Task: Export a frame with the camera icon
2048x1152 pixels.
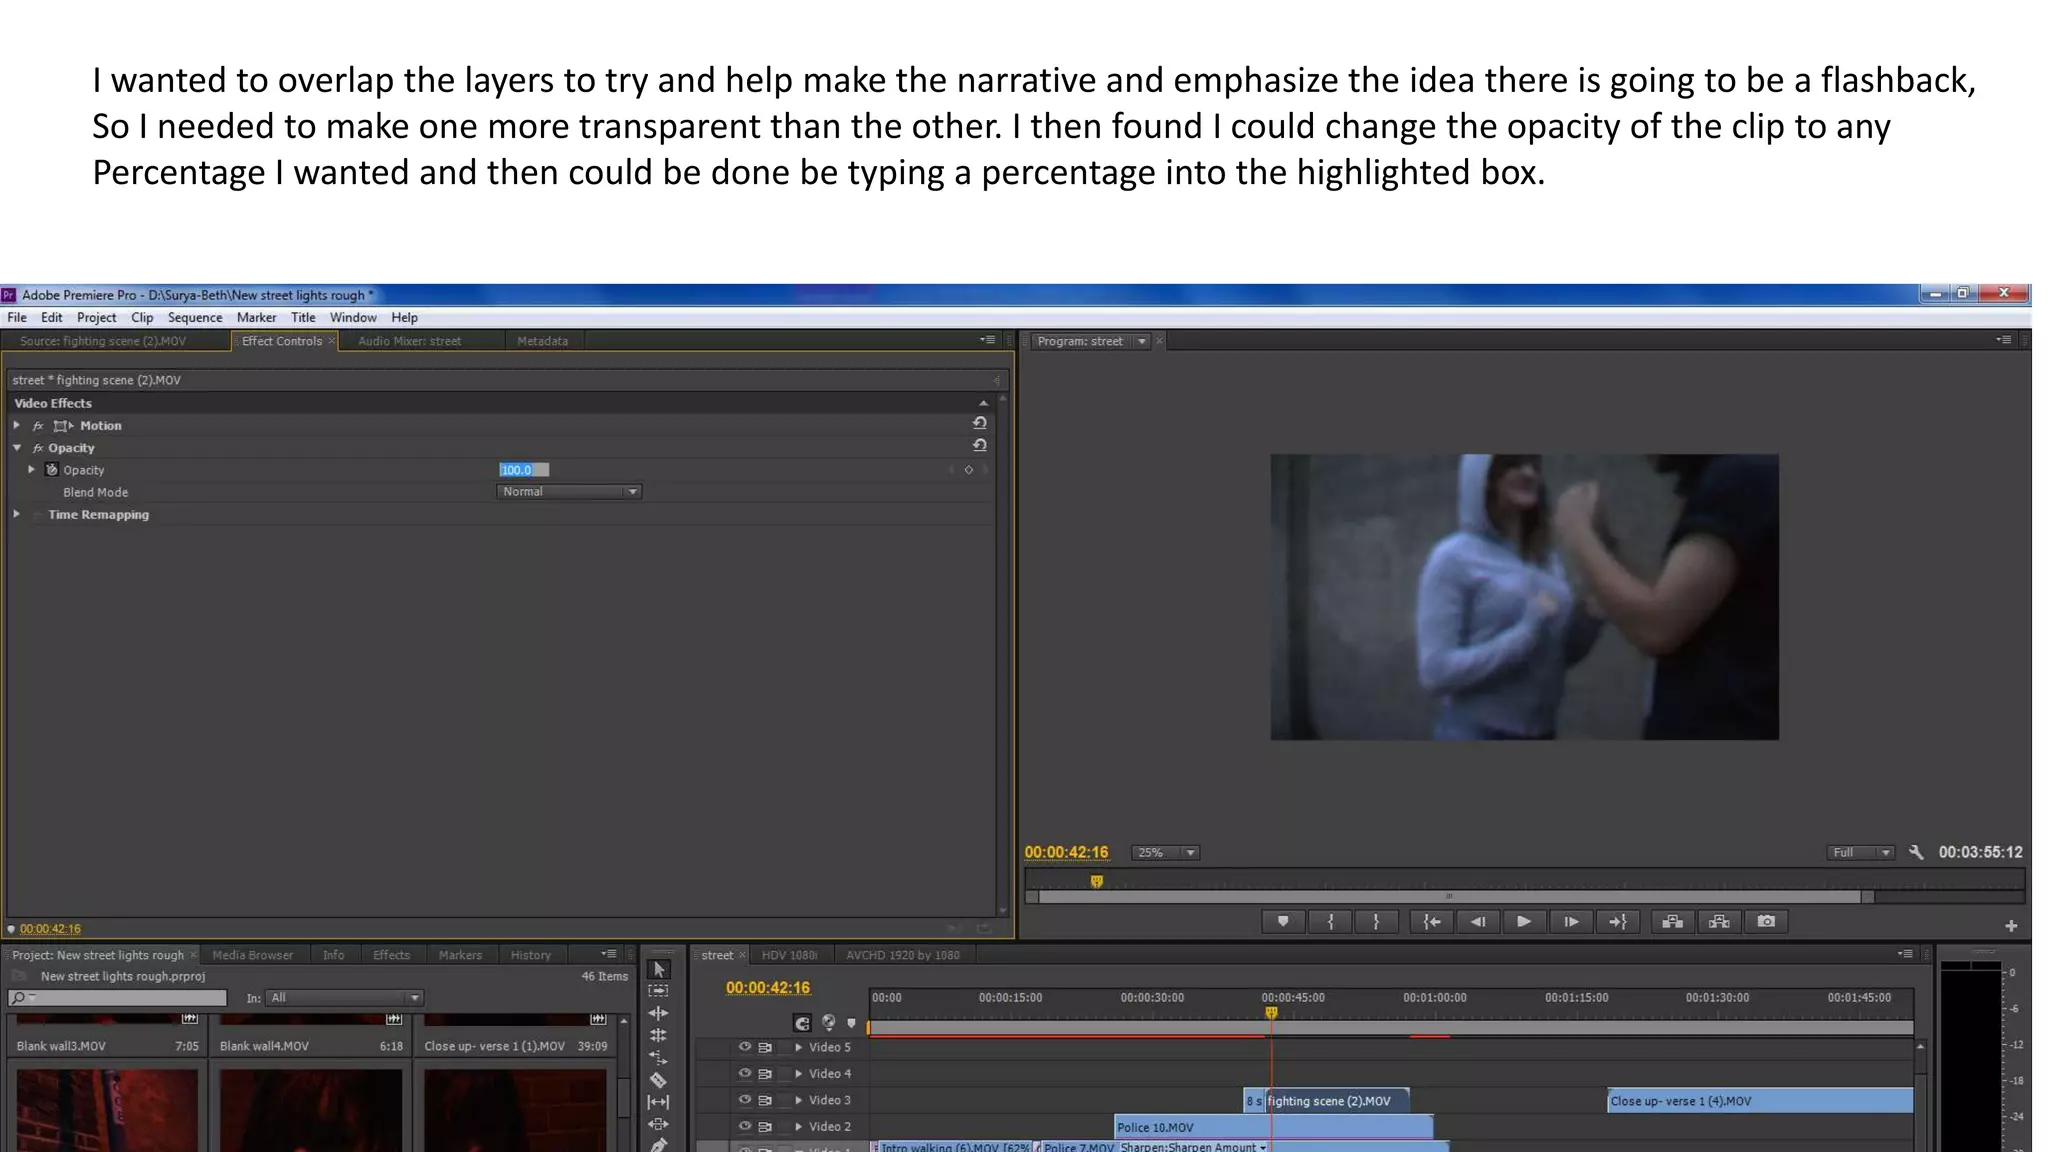Action: click(x=1766, y=922)
